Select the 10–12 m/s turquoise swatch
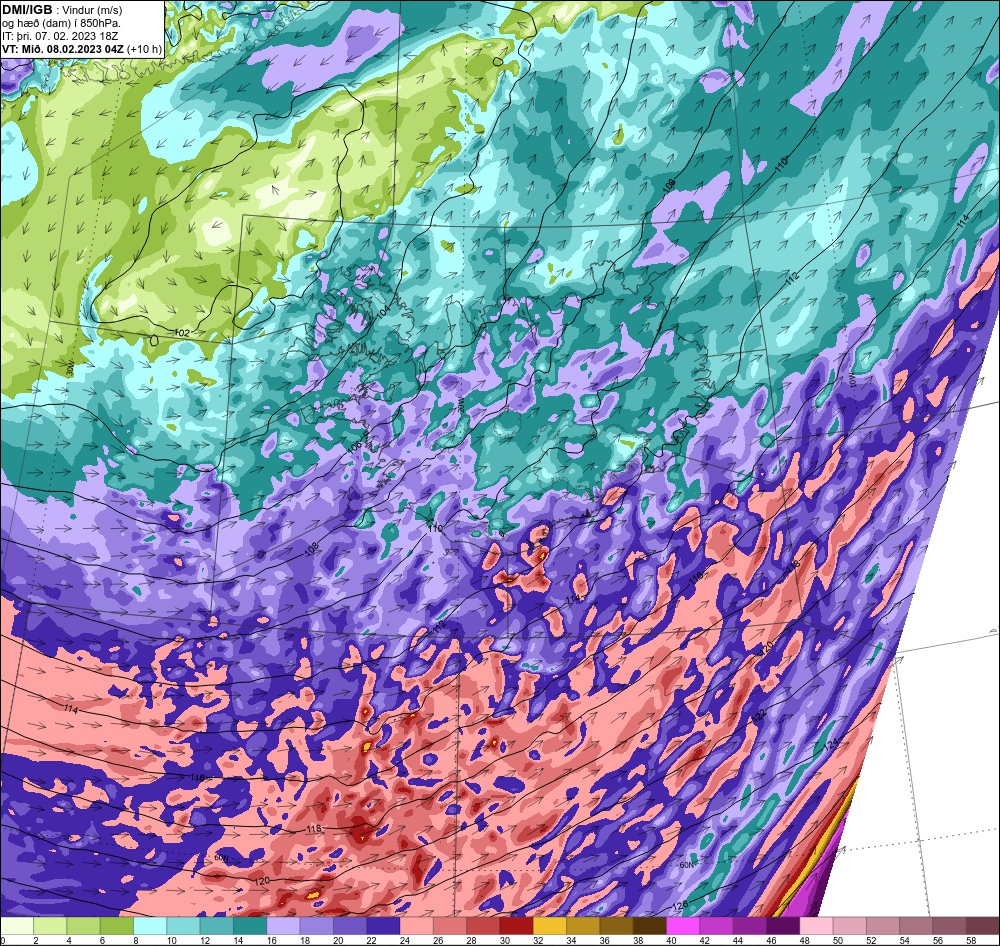This screenshot has width=1000, height=946. pyautogui.click(x=183, y=925)
